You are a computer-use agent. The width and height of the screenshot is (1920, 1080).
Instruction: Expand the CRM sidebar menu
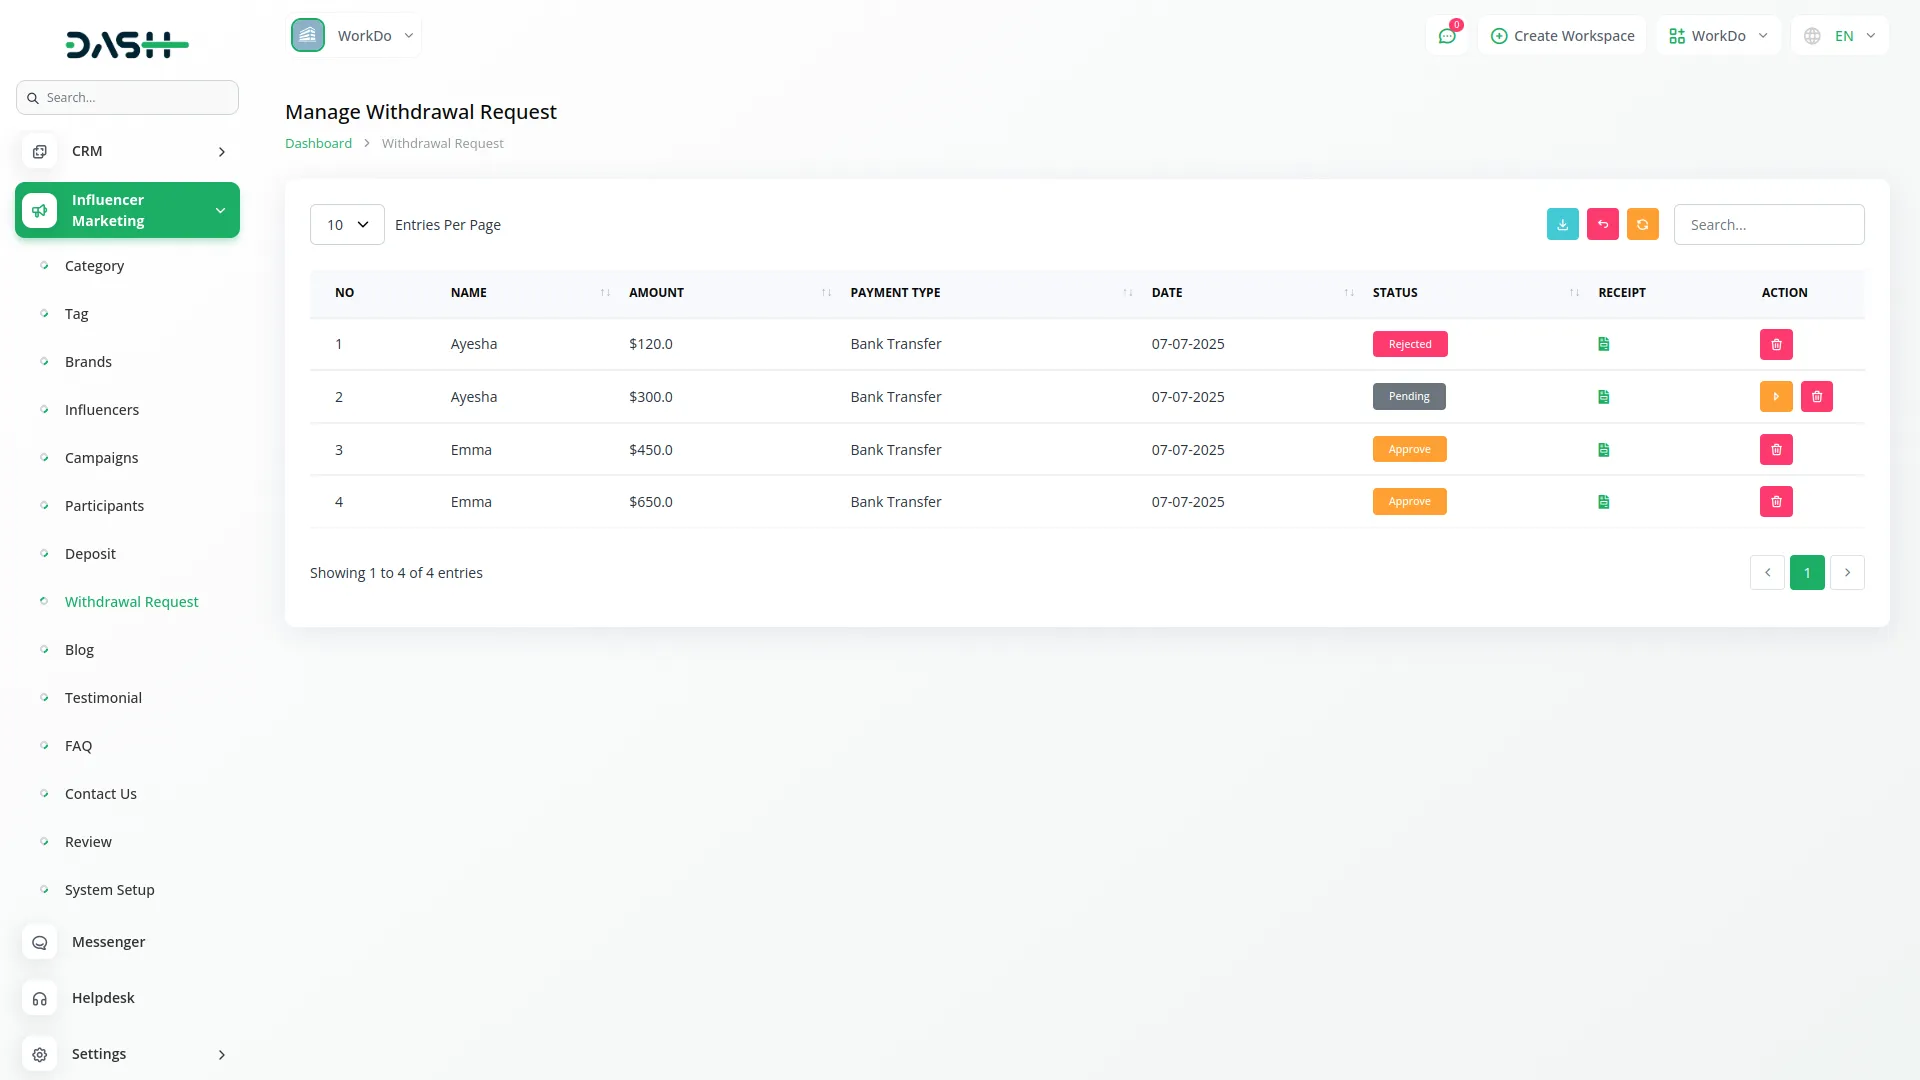[127, 151]
